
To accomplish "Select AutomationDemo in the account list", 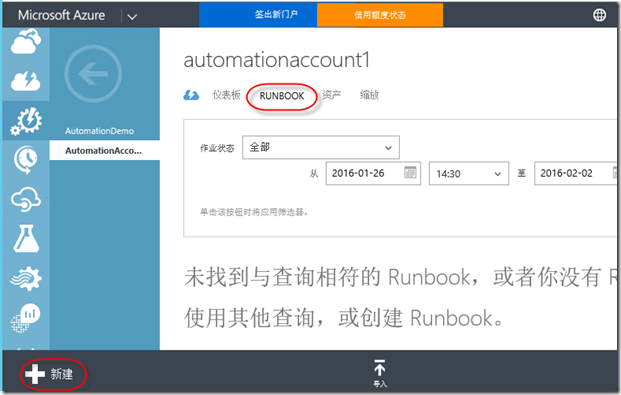I will (x=99, y=131).
